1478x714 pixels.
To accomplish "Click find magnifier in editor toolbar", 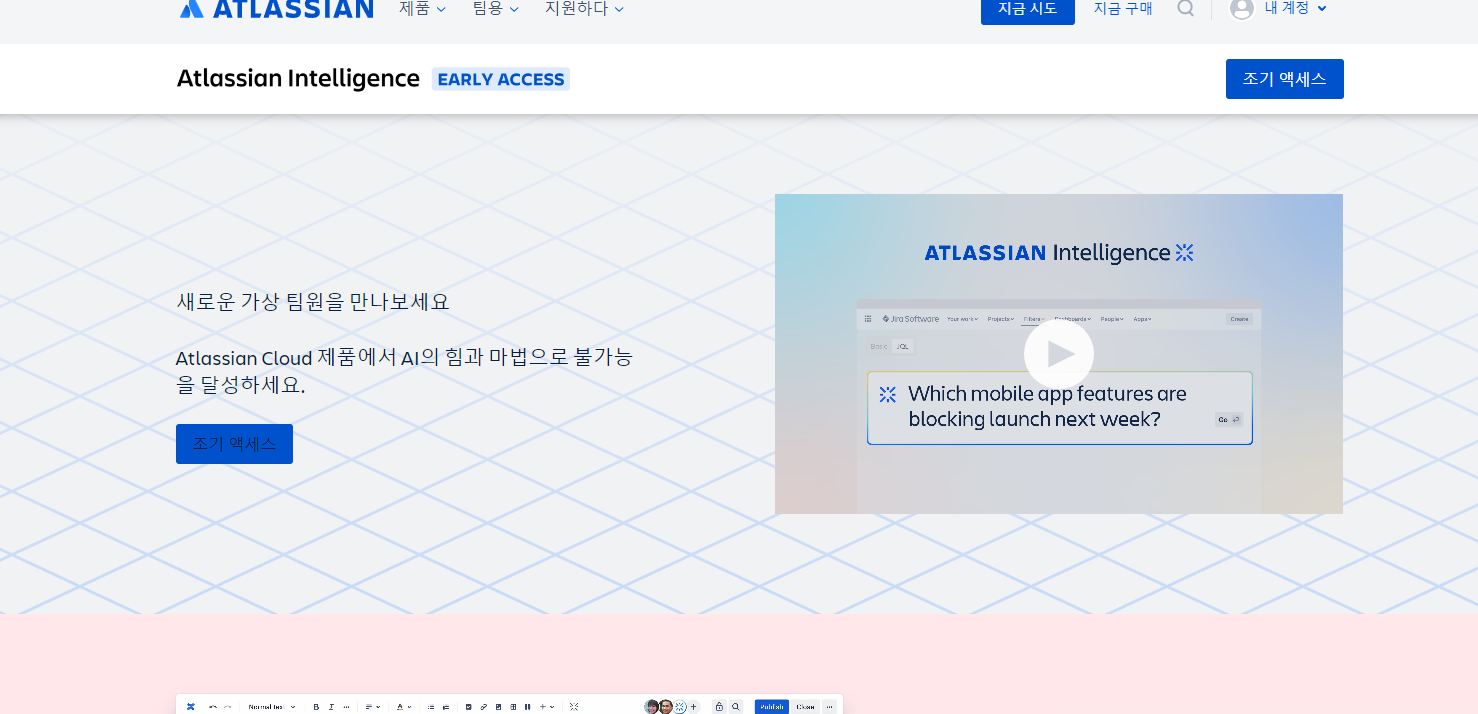I will [x=736, y=707].
